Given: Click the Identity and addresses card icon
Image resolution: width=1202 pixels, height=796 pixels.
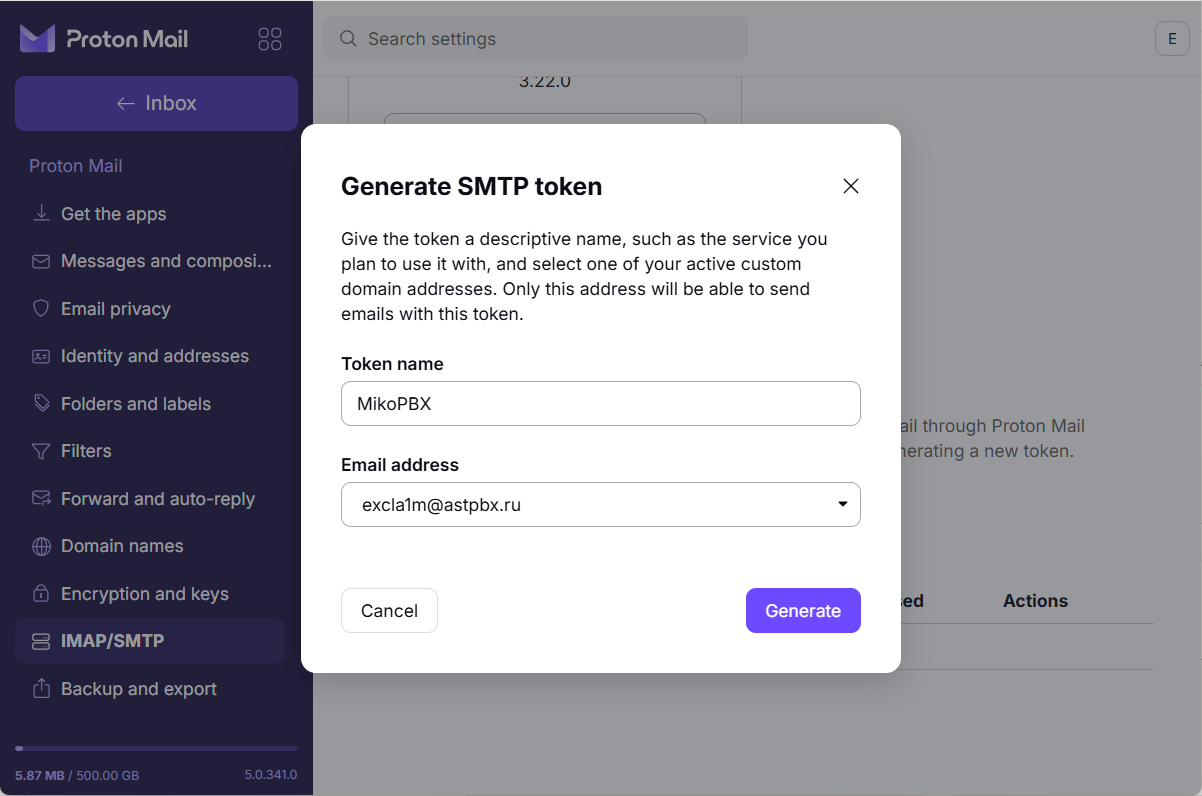Looking at the screenshot, I should (x=41, y=356).
